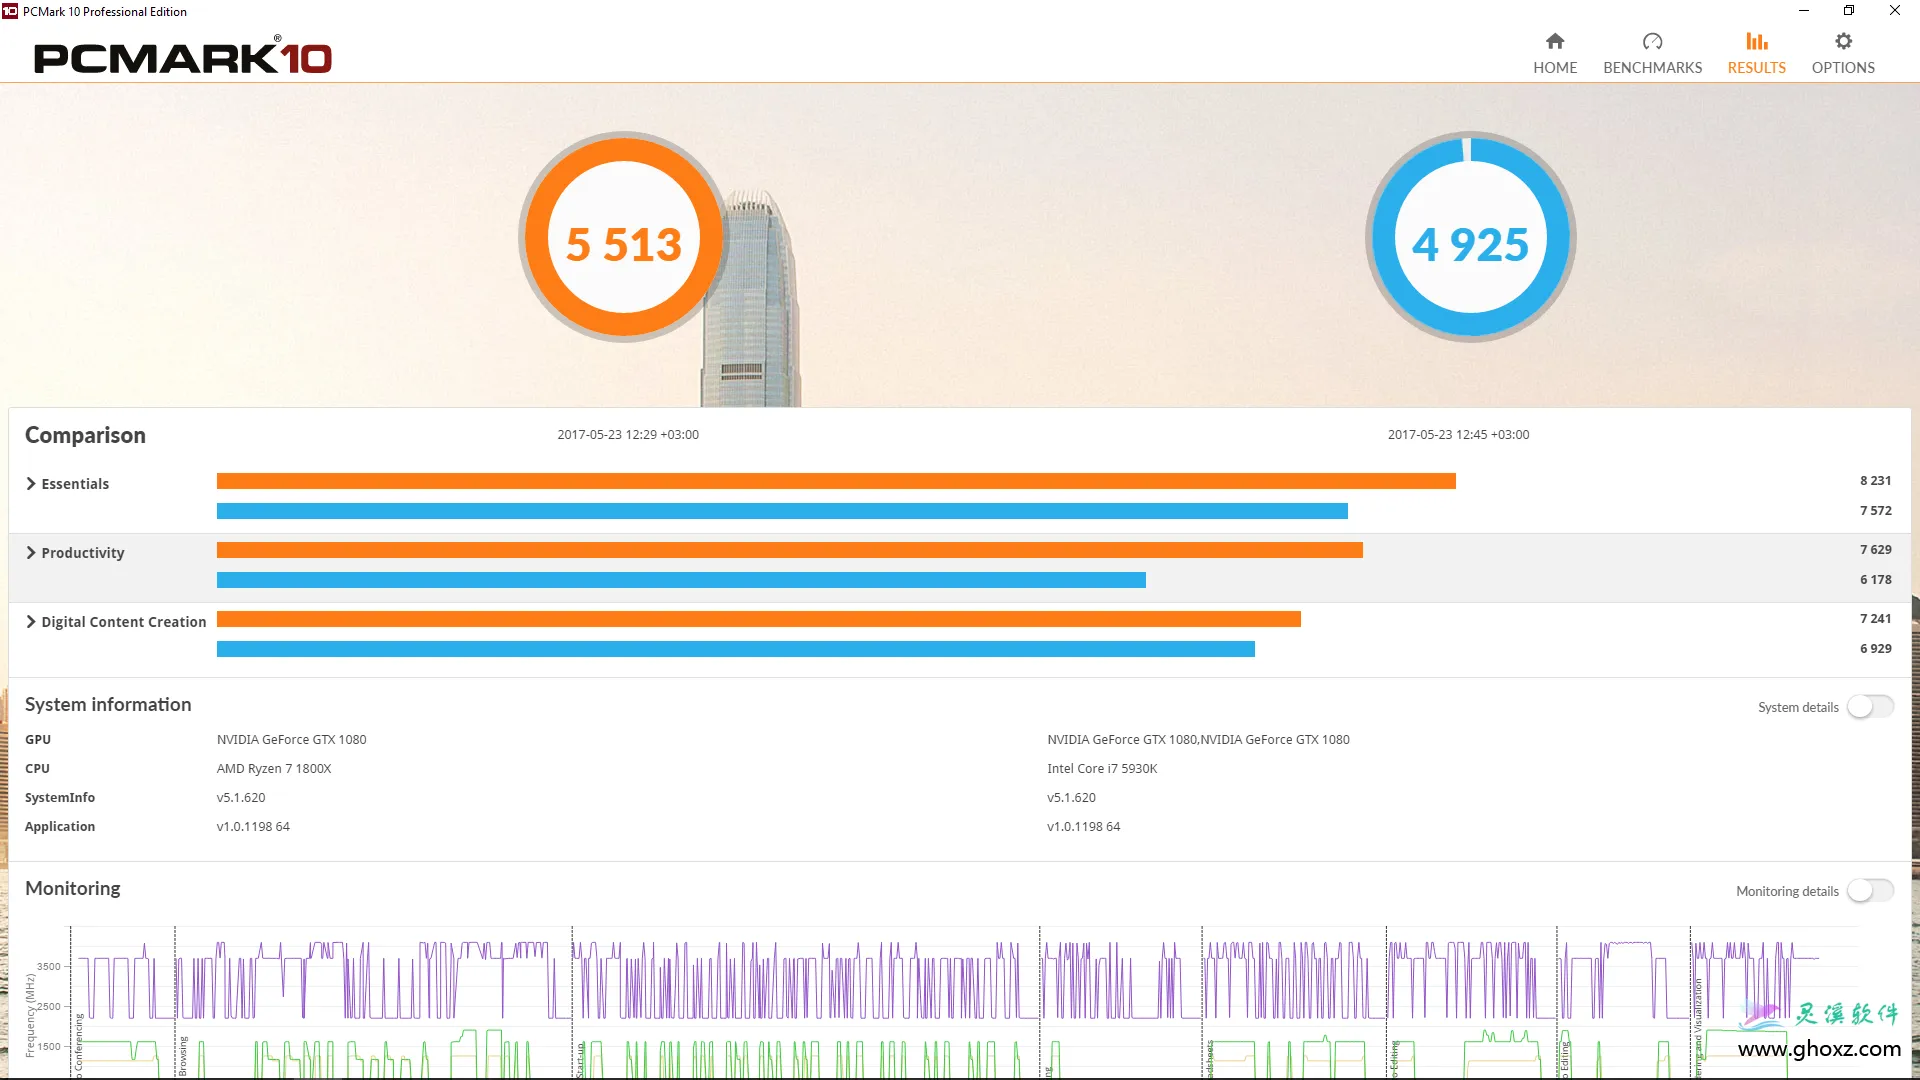The width and height of the screenshot is (1920, 1080).
Task: Open the Options gear icon
Action: [1843, 41]
